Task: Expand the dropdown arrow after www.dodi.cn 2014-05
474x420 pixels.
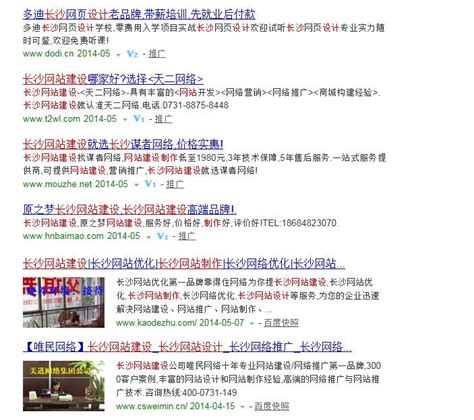Action: (x=118, y=55)
